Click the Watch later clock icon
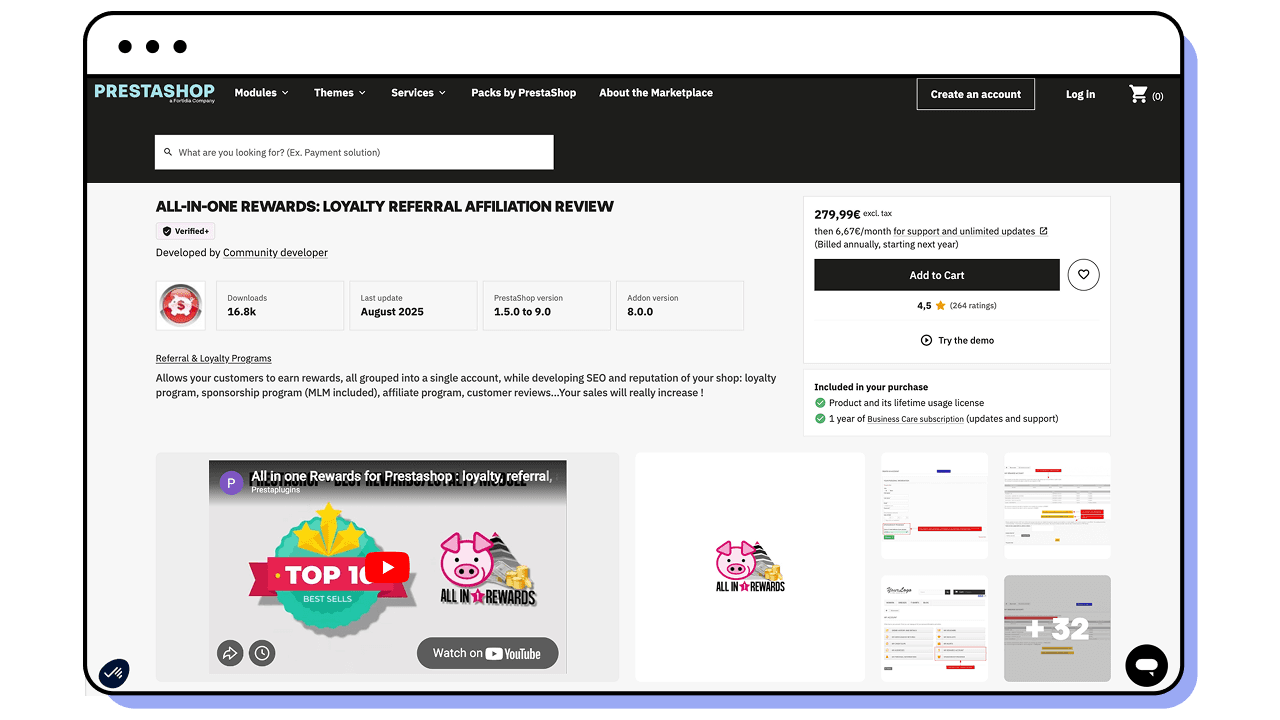The image size is (1280, 720). 261,654
